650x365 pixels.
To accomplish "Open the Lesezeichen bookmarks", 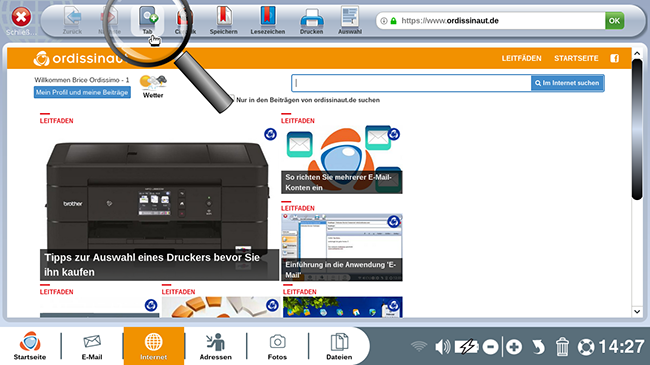I will point(268,20).
